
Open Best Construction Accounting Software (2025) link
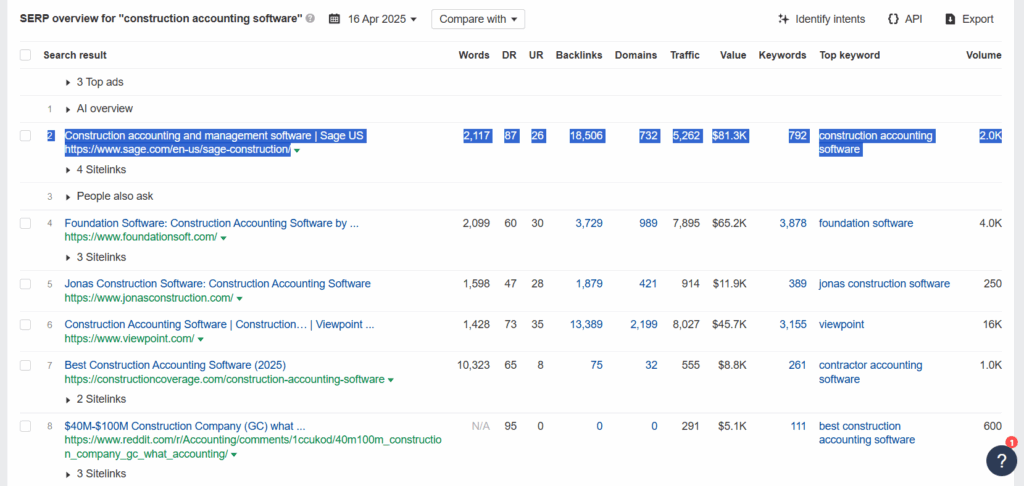175,364
